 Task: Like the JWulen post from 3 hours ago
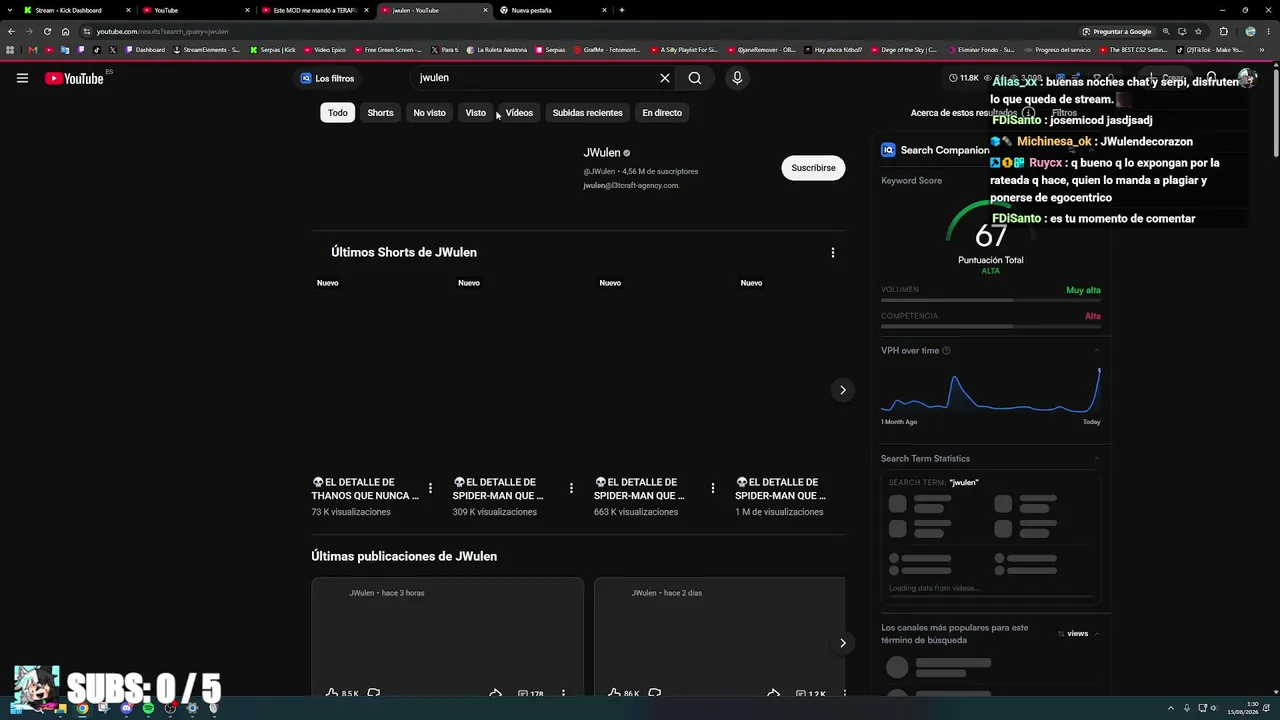[x=332, y=693]
